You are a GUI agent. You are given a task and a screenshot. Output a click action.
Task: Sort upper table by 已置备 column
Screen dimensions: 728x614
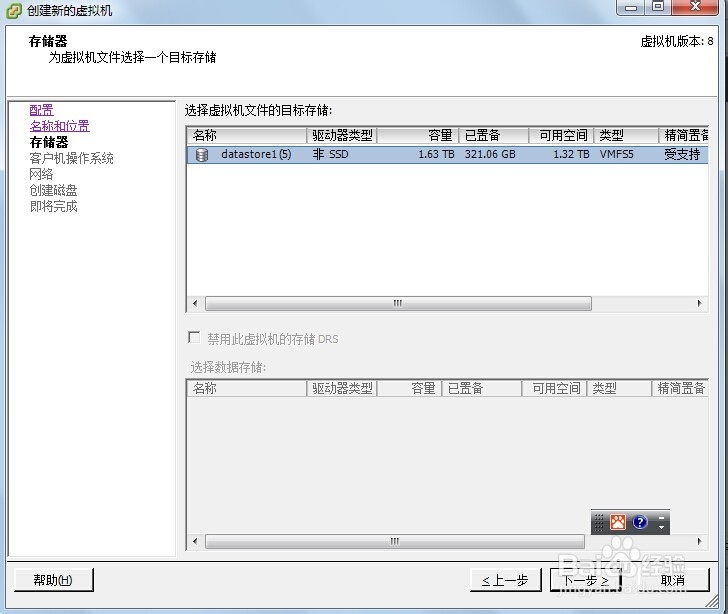(494, 136)
